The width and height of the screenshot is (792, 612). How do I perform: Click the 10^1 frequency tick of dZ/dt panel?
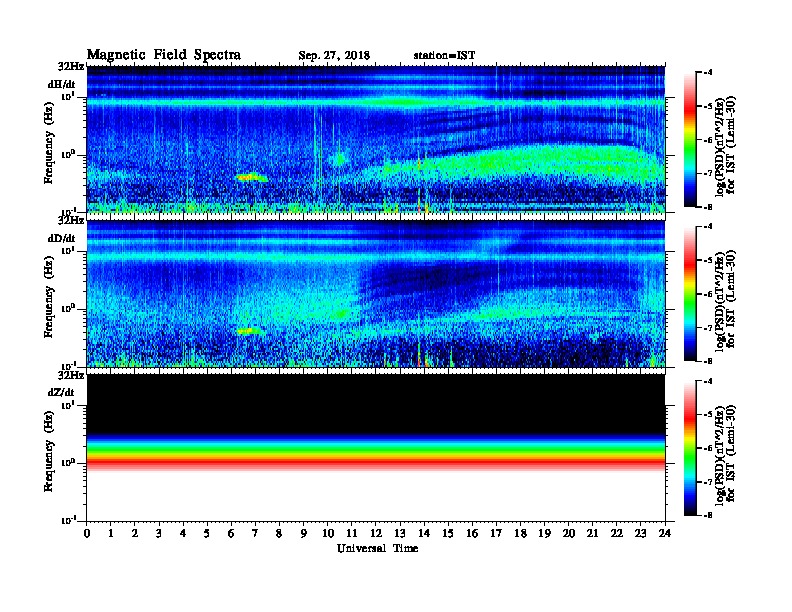68,404
